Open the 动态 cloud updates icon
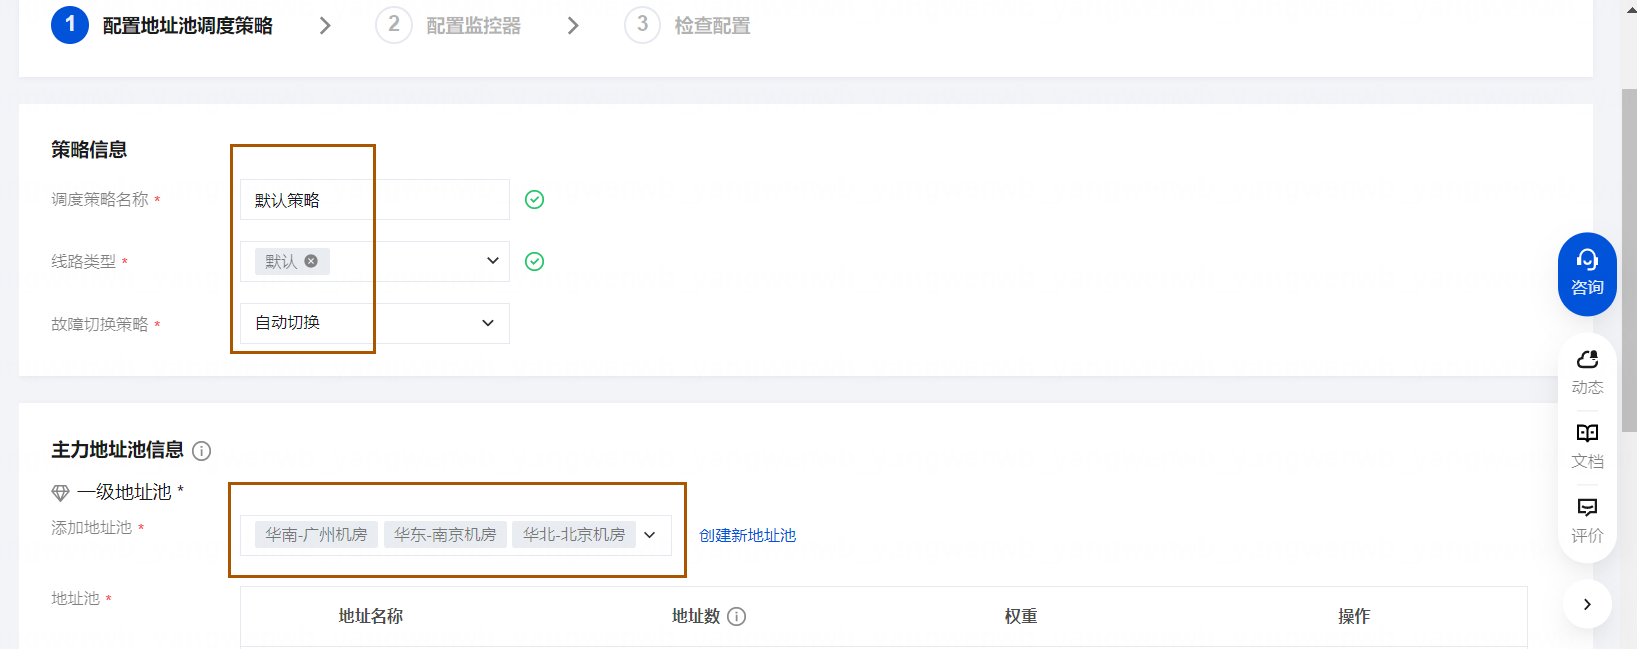This screenshot has height=649, width=1637. click(x=1587, y=359)
